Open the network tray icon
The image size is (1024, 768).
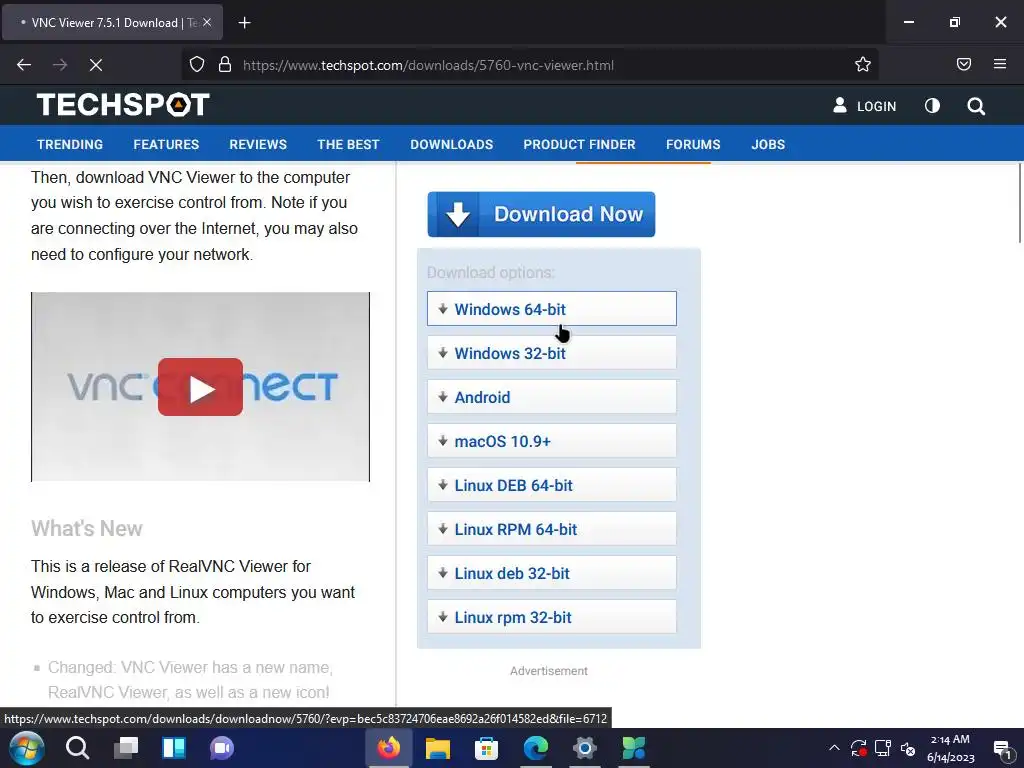coord(883,748)
